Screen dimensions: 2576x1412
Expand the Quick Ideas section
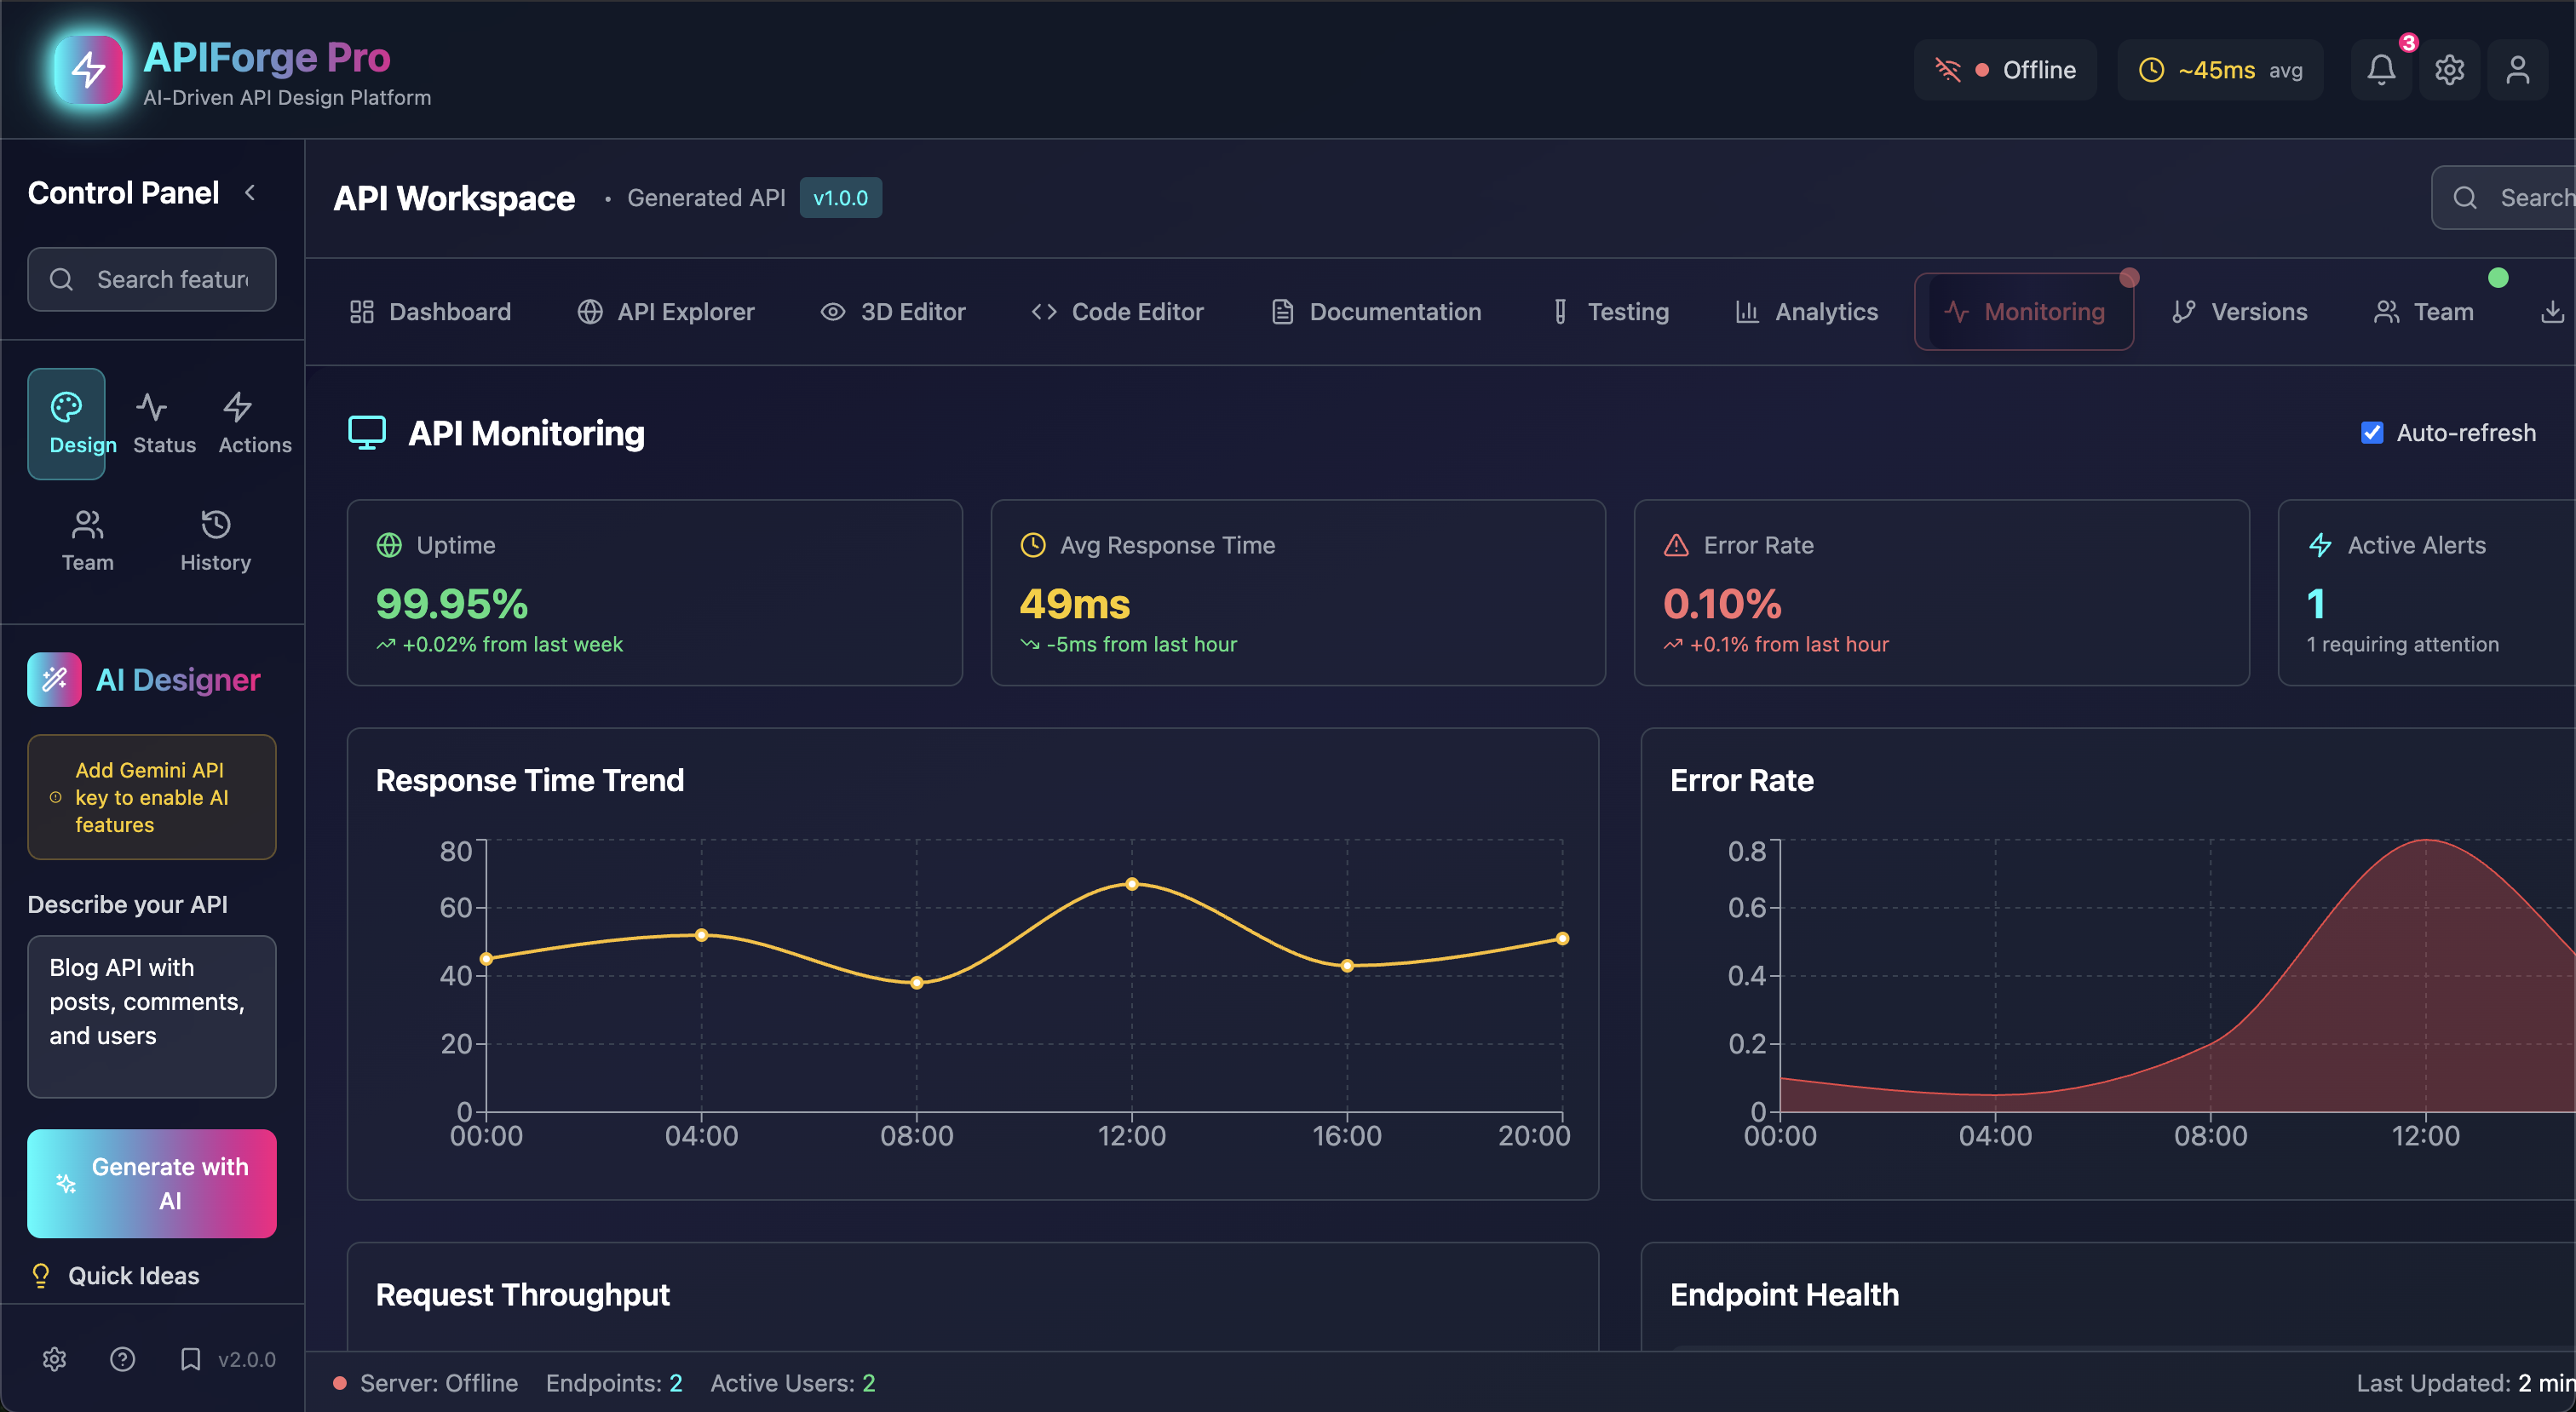point(133,1276)
